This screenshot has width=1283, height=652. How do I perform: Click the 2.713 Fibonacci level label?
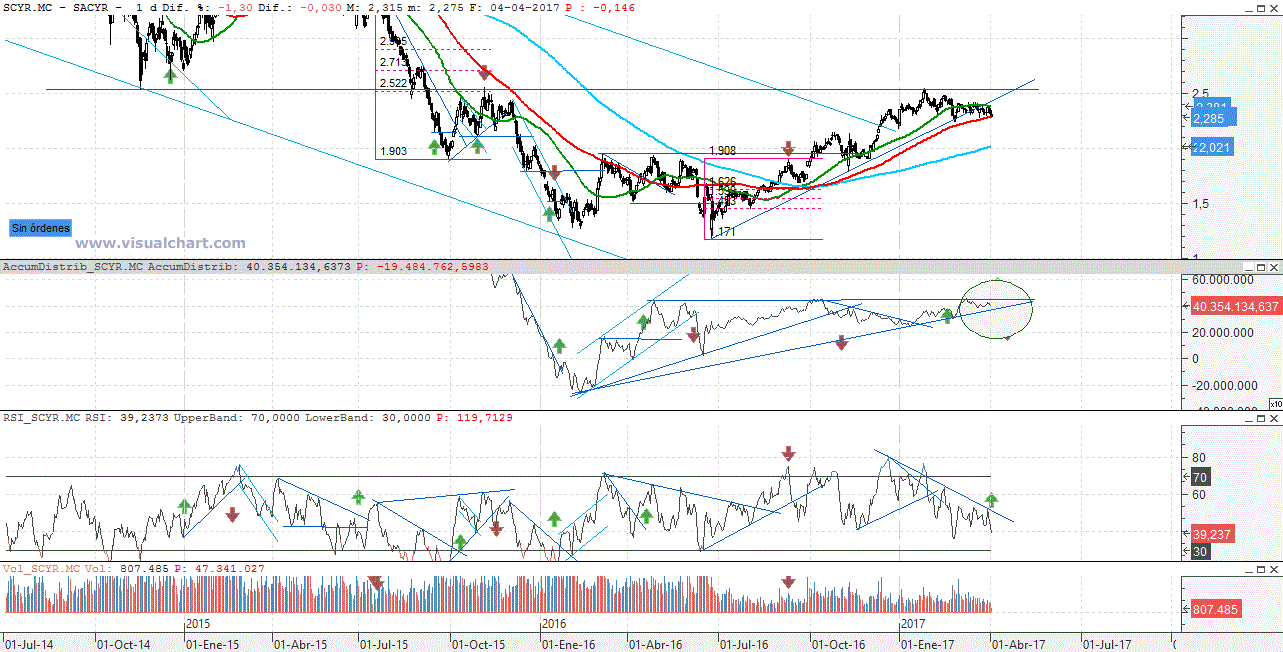[394, 62]
